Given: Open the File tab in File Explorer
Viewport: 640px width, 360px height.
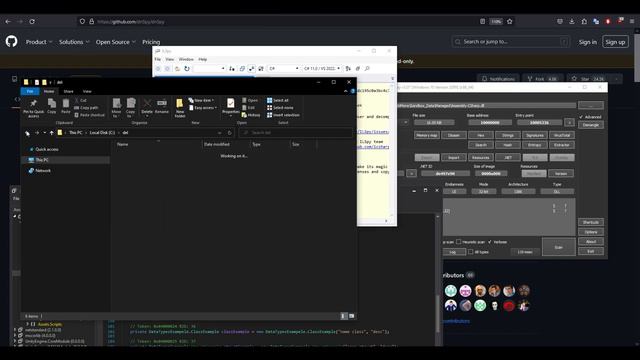Looking at the screenshot, I should pyautogui.click(x=30, y=91).
